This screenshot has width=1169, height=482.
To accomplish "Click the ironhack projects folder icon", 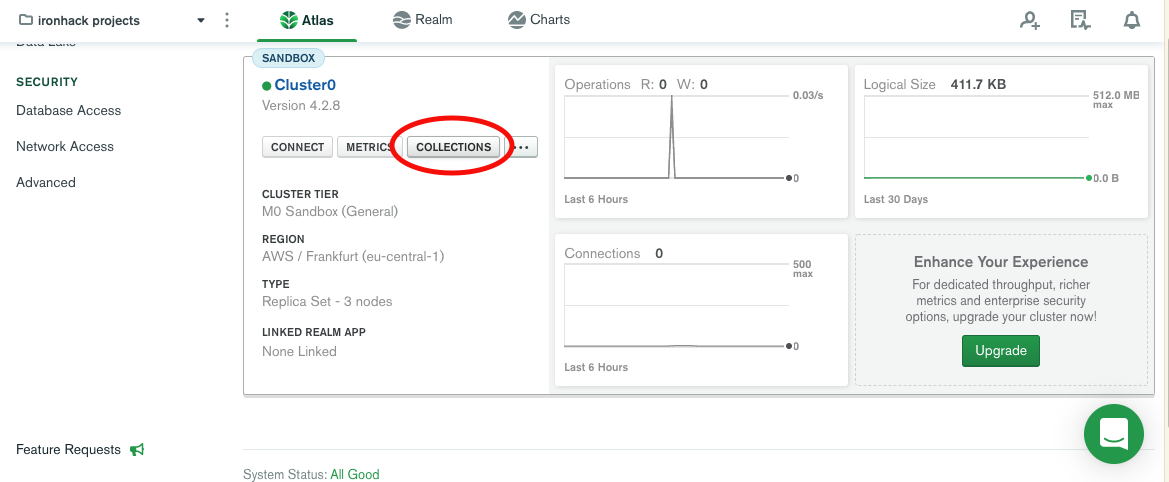I will coord(25,20).
